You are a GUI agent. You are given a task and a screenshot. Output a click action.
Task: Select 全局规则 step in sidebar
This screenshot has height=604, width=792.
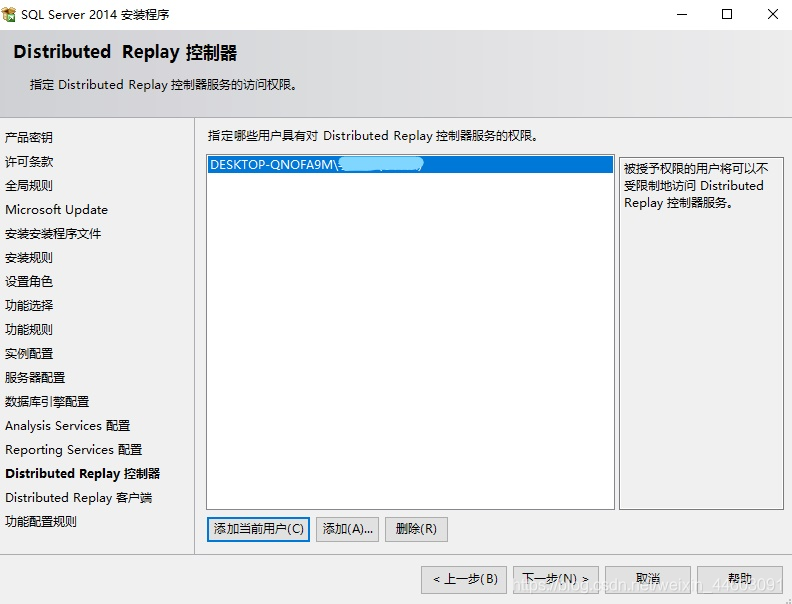click(29, 185)
